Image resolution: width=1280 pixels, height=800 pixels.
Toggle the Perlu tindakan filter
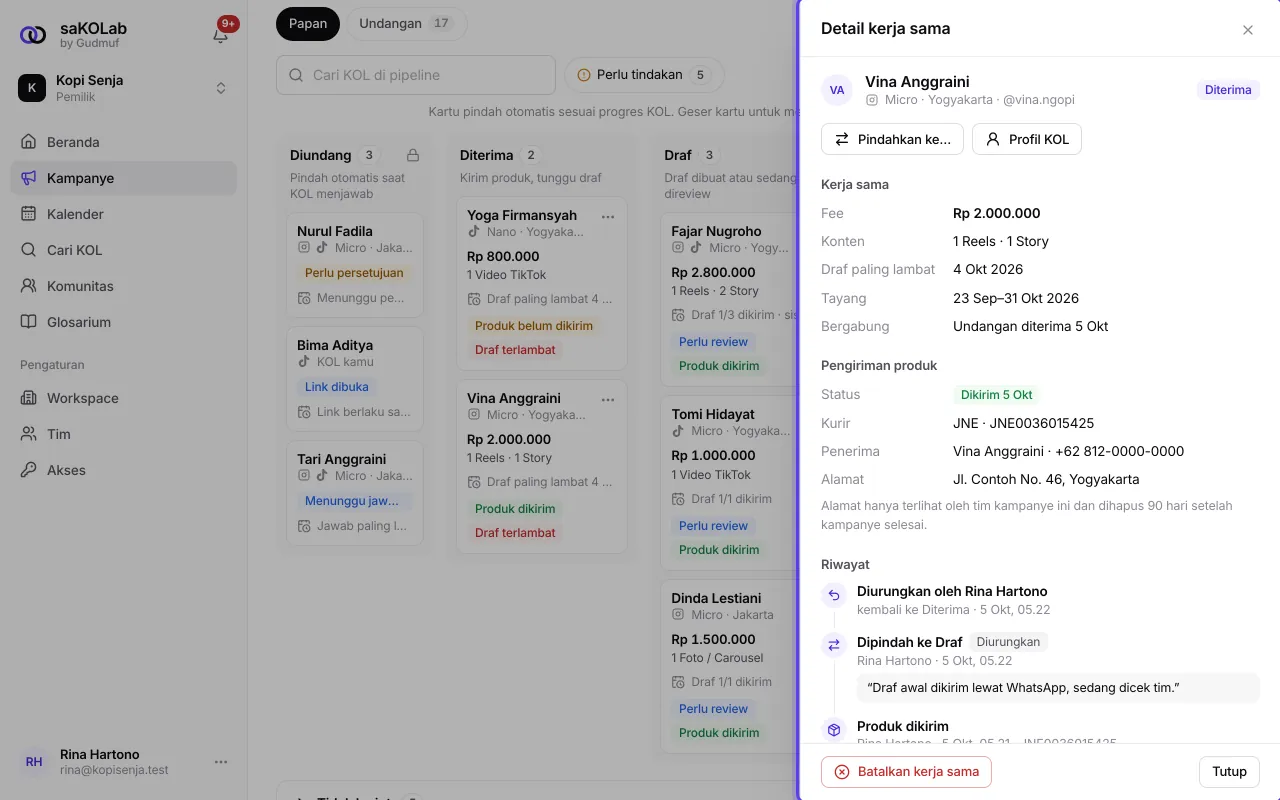644,75
